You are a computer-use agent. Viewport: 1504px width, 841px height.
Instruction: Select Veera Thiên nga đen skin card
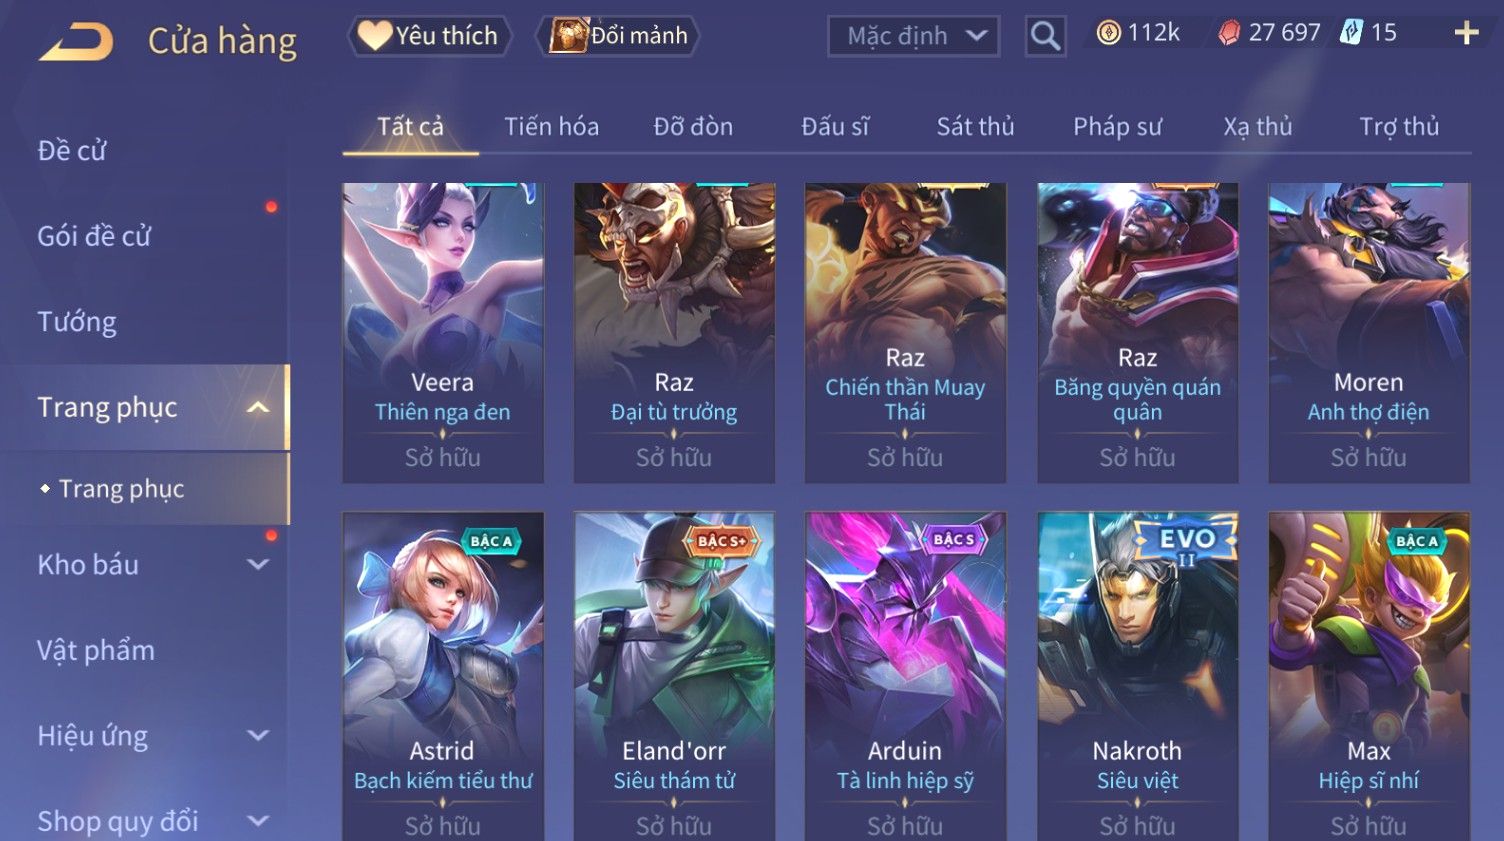pos(443,333)
